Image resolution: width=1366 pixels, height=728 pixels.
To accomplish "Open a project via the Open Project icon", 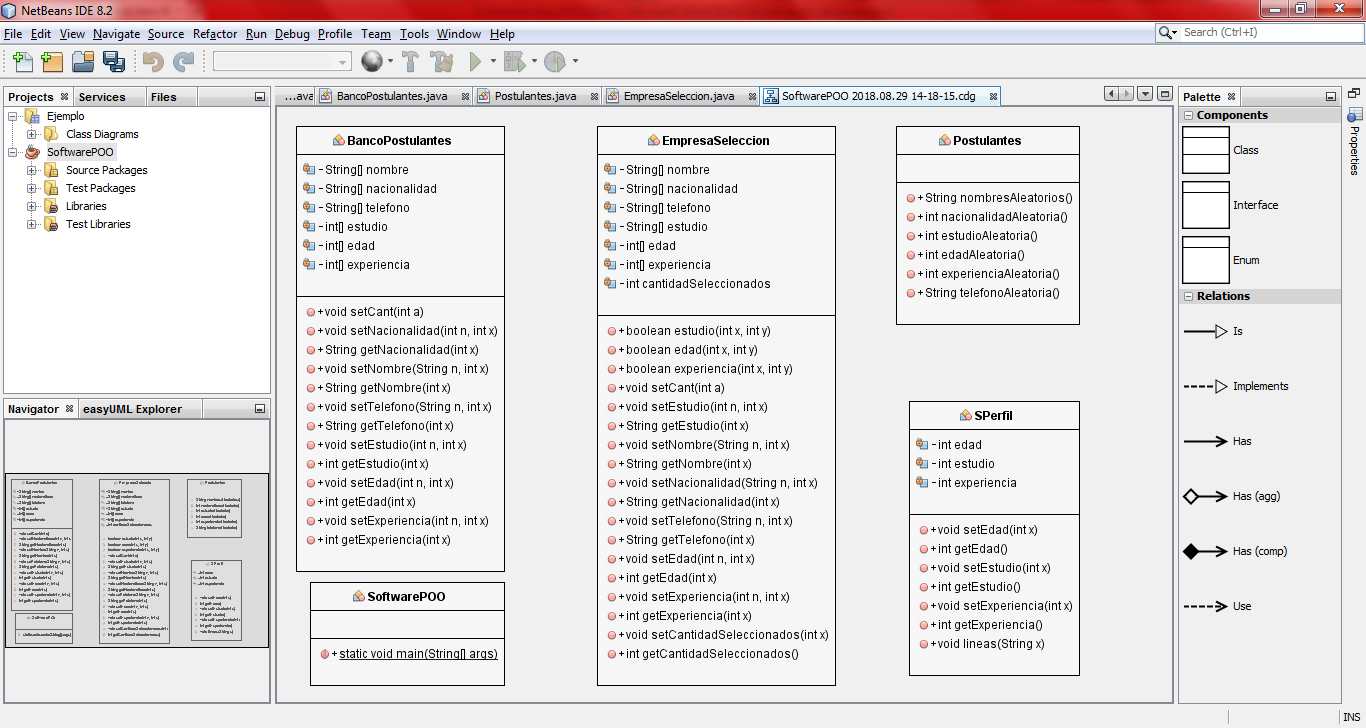I will click(x=84, y=61).
